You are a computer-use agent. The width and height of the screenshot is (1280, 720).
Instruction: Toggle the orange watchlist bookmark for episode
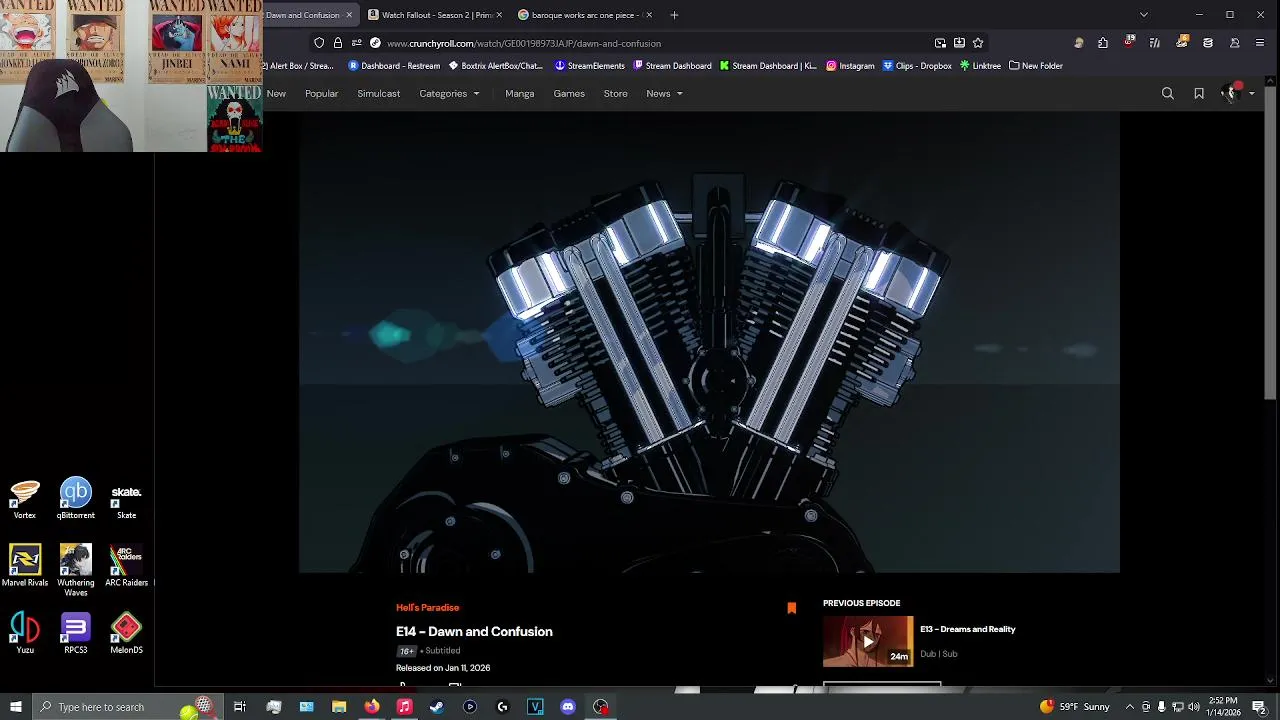point(791,608)
